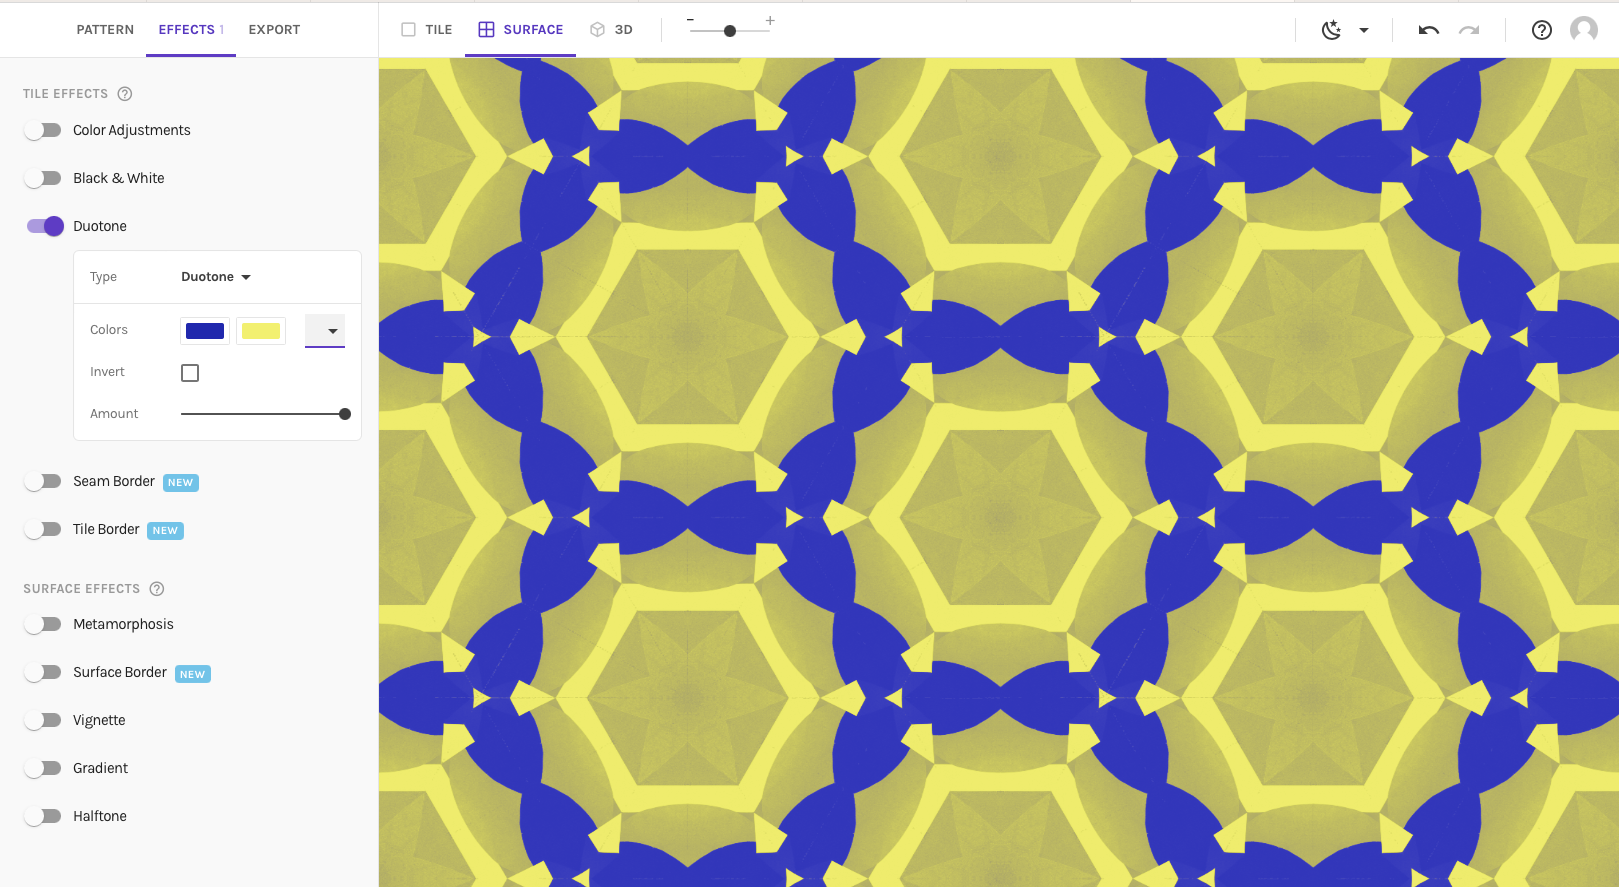Open the user profile avatar

1584,30
